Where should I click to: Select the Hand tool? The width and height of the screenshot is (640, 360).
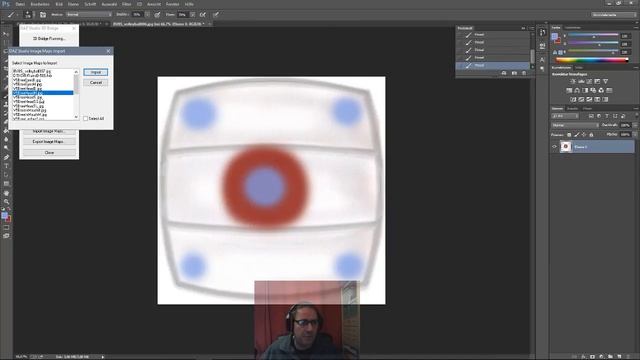[6, 193]
